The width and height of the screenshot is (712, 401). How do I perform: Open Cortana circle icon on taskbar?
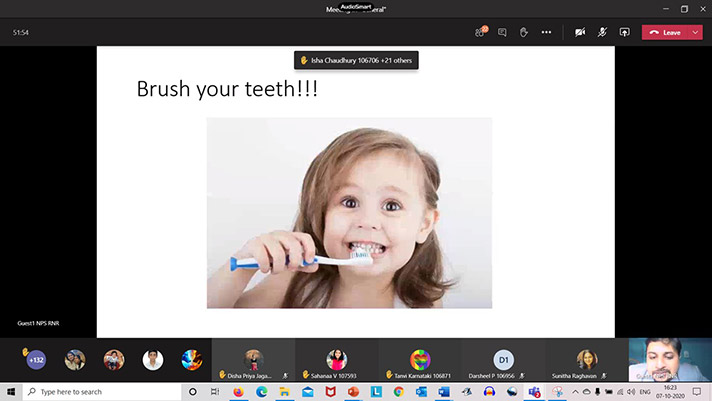point(192,392)
